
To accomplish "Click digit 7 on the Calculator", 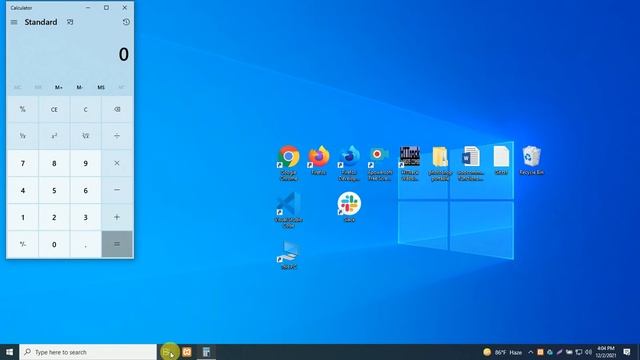I will click(x=23, y=163).
